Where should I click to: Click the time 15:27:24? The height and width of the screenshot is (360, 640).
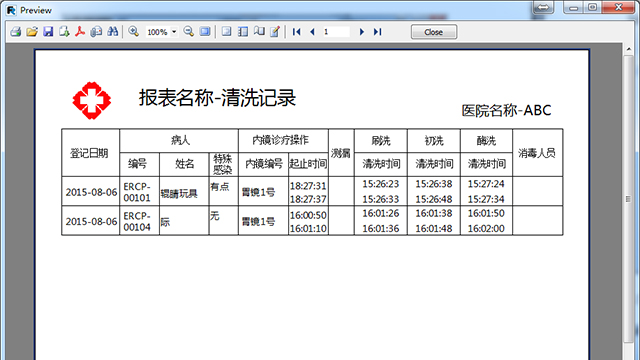point(486,184)
